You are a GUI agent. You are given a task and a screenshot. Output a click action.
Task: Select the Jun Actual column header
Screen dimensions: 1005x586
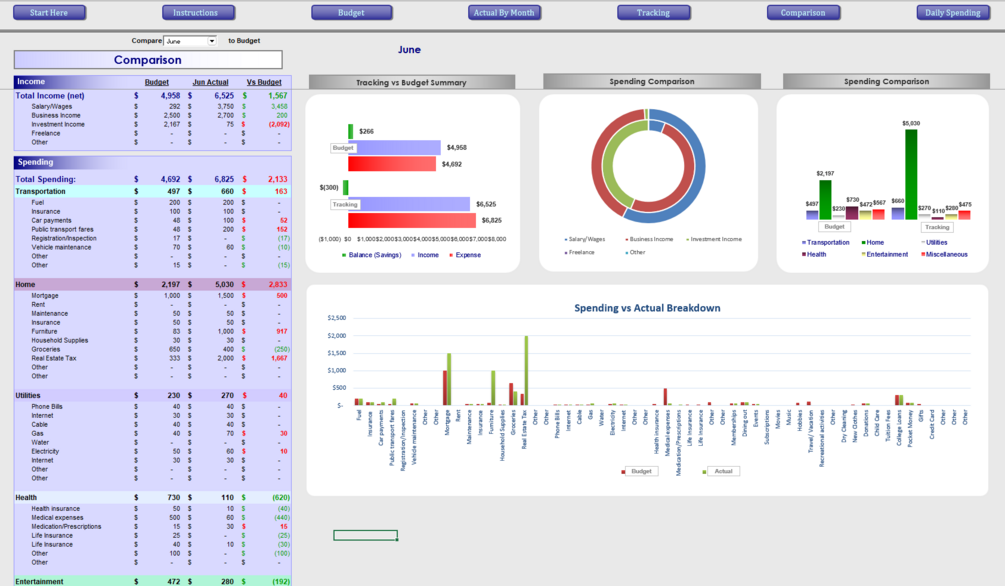point(210,82)
